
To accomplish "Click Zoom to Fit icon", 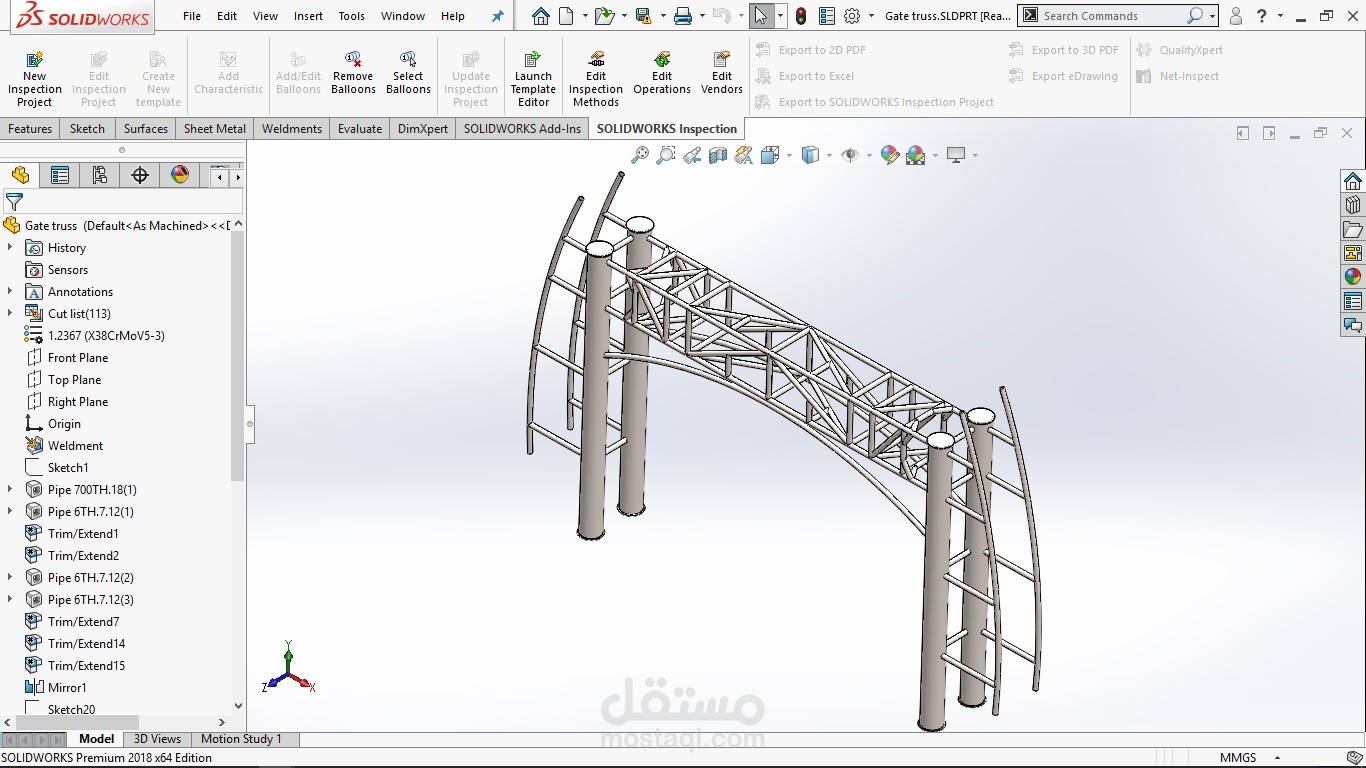I will pyautogui.click(x=640, y=155).
